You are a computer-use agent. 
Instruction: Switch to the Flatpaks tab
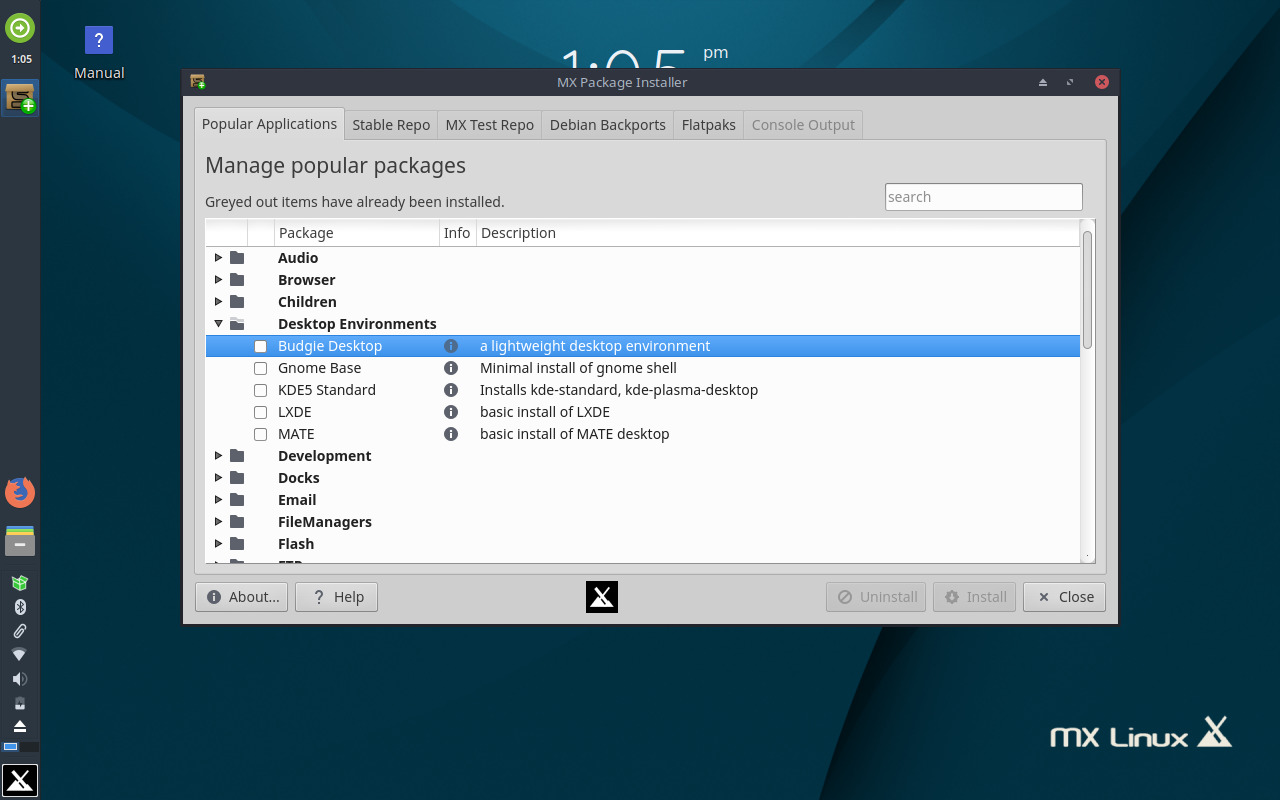[708, 124]
